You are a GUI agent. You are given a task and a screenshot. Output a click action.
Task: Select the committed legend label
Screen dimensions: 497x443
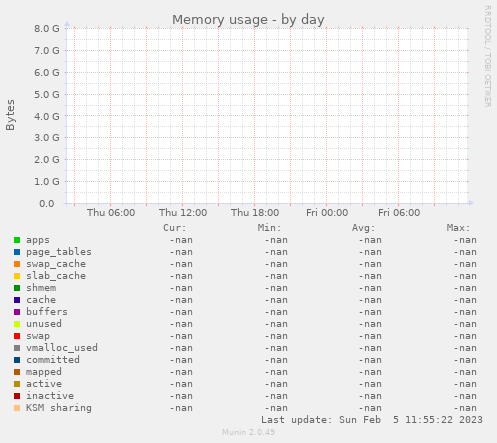tap(53, 360)
